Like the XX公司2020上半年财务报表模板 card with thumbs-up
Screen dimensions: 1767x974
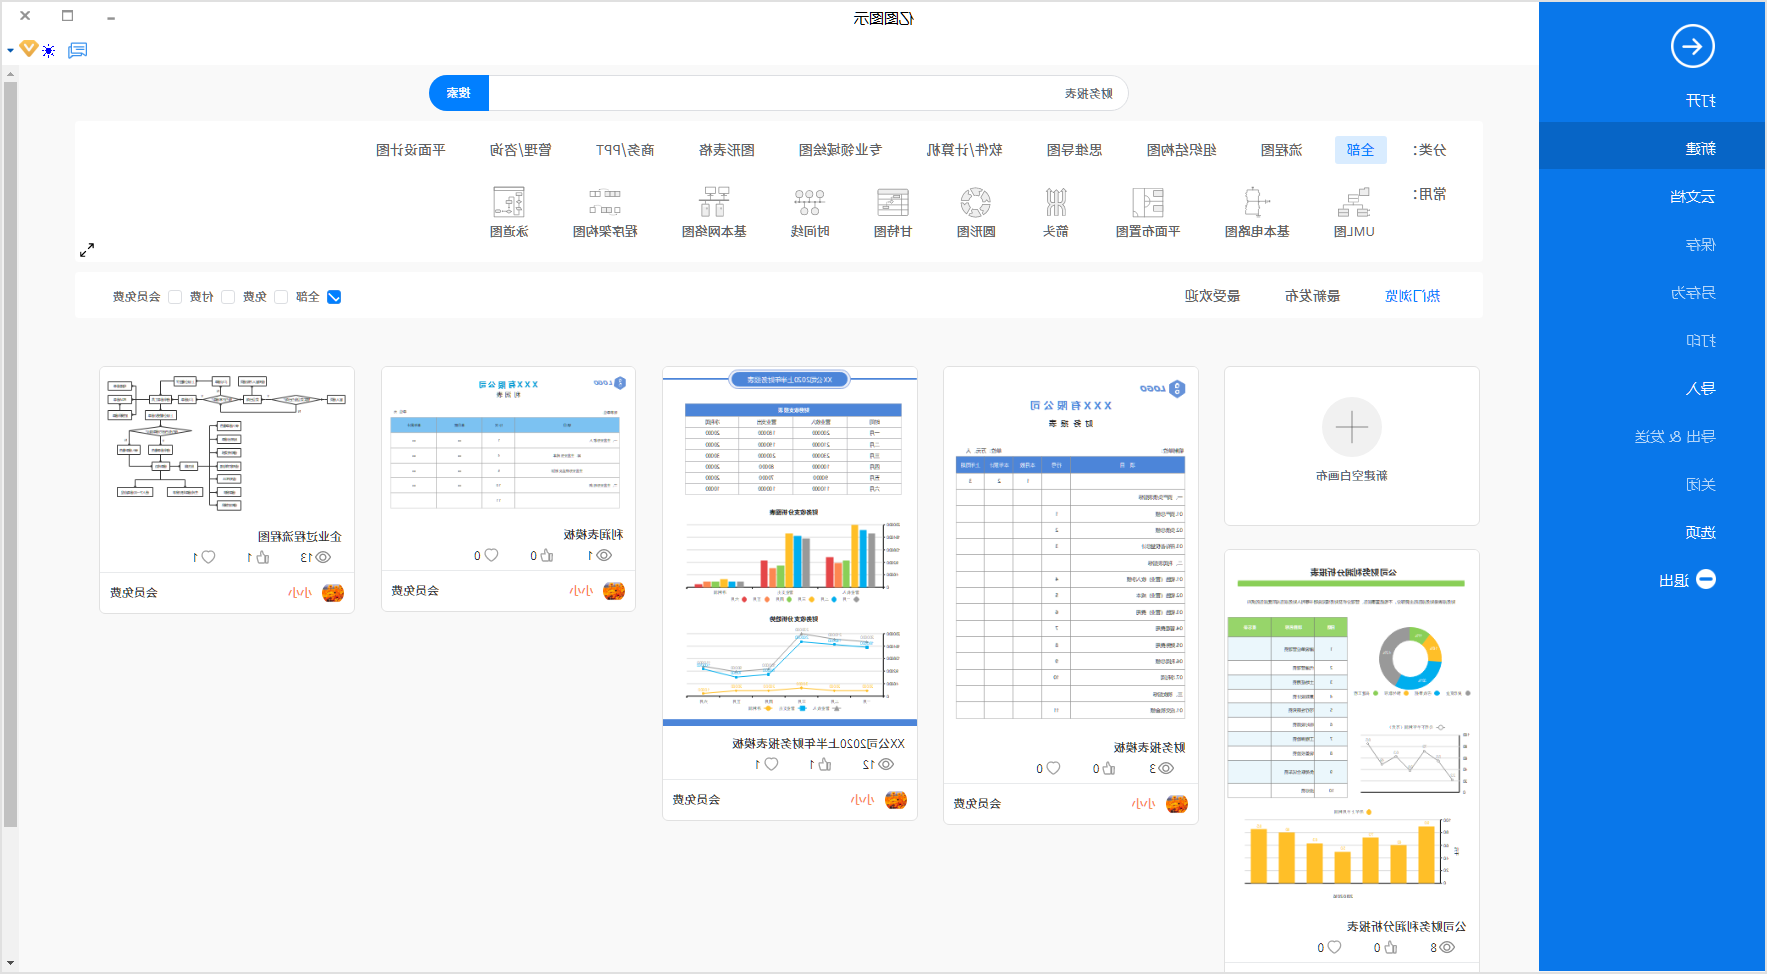point(824,764)
